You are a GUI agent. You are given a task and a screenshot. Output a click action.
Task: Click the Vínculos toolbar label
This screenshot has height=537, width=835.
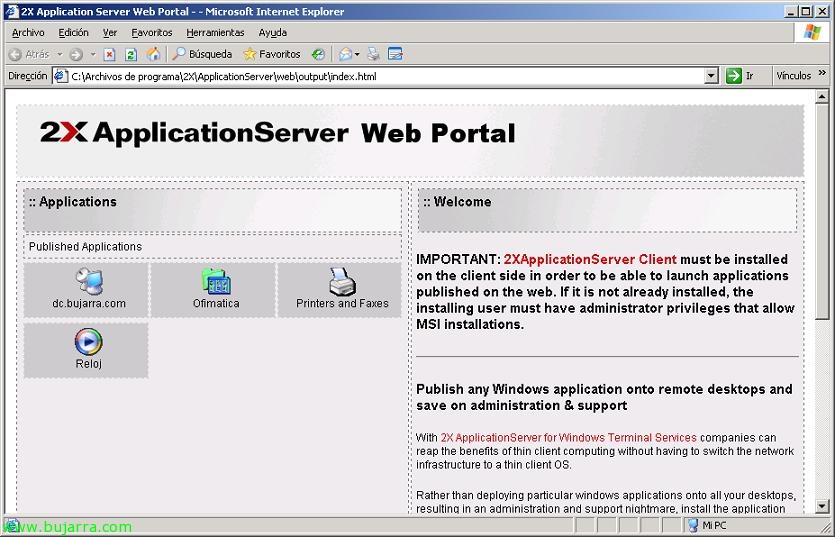coord(793,76)
